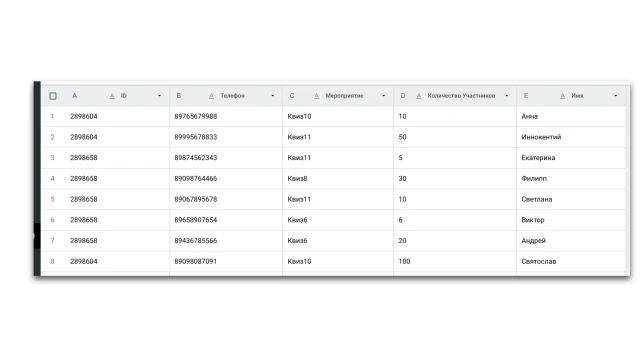Click phone cell 89874562343
640x360 pixels.
pos(226,158)
